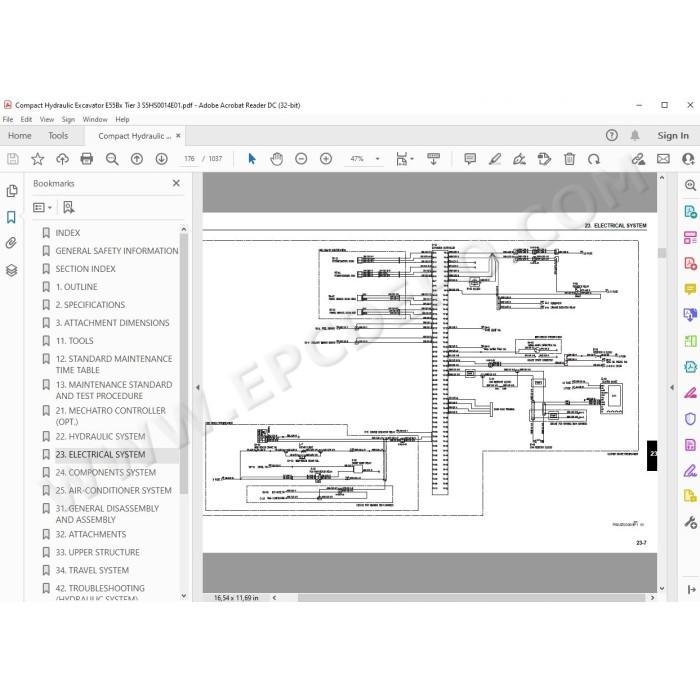
Task: Open the Stamp tool
Action: coord(544,159)
